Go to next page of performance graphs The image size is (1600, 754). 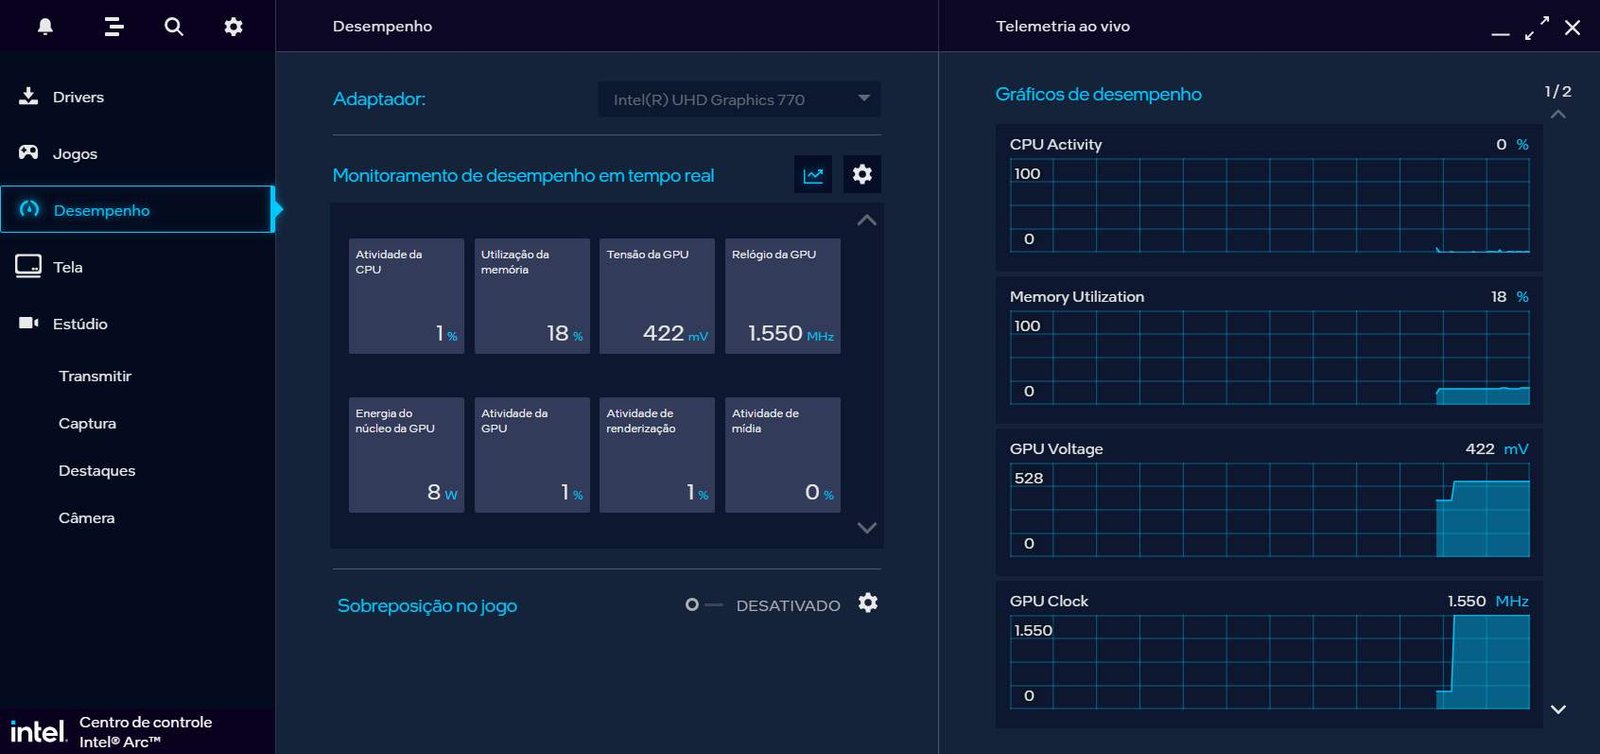point(1558,709)
